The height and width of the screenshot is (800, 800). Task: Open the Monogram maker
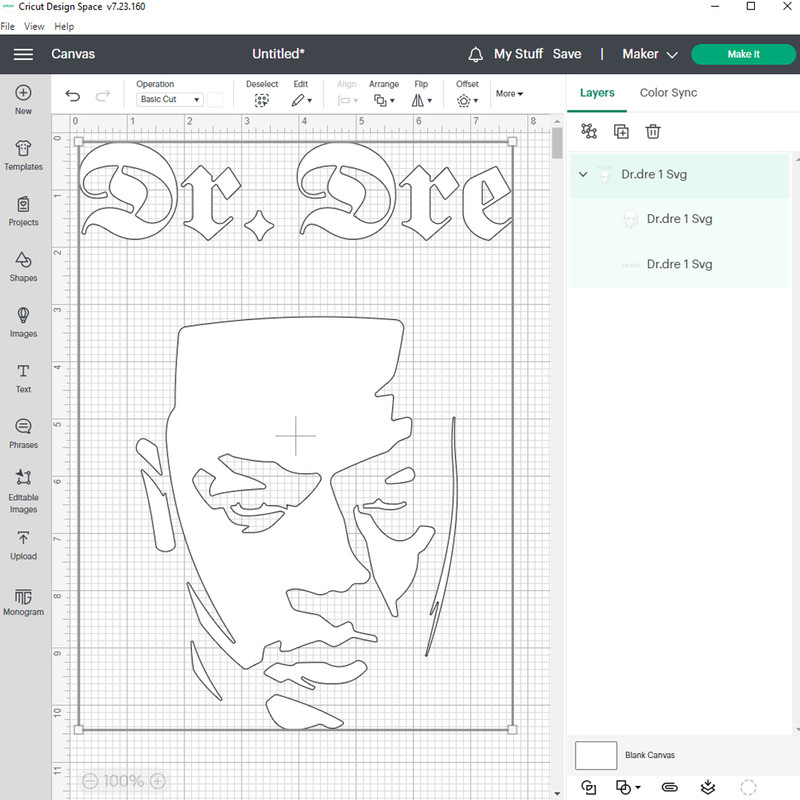tap(23, 601)
